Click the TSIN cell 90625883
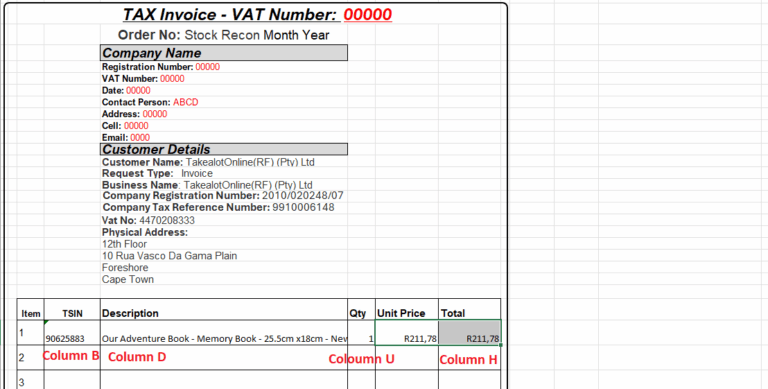The height and width of the screenshot is (389, 768). [x=72, y=333]
